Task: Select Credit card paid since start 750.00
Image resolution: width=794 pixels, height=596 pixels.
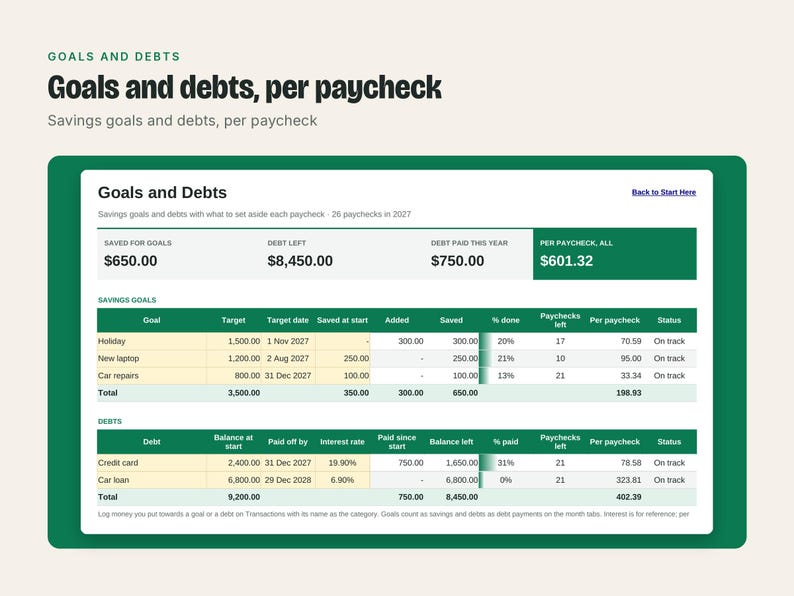Action: pos(410,463)
